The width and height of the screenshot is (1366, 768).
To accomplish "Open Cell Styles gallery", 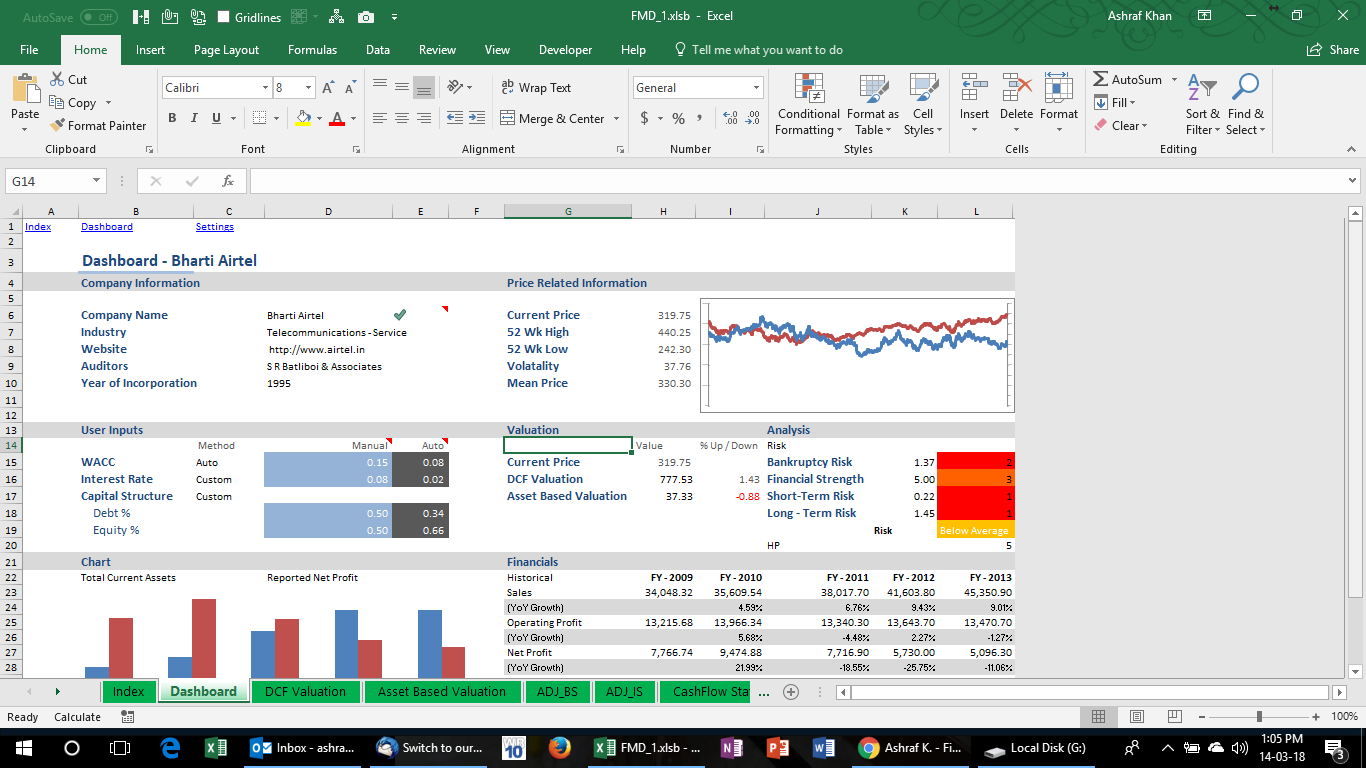I will point(922,103).
